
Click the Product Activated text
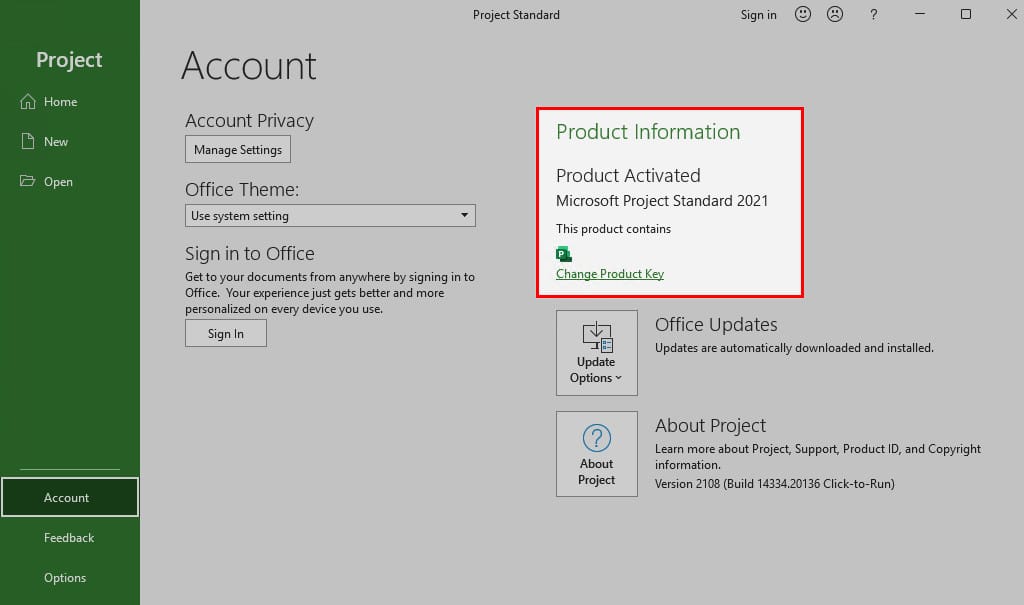click(x=628, y=175)
